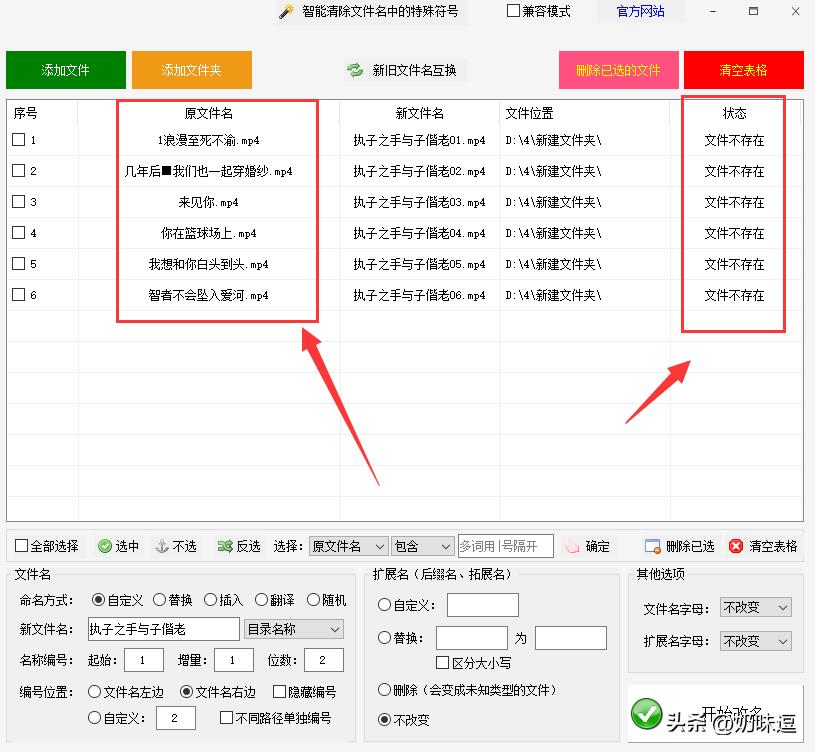
Task: Select the 删除 extension radio option
Action: 385,690
